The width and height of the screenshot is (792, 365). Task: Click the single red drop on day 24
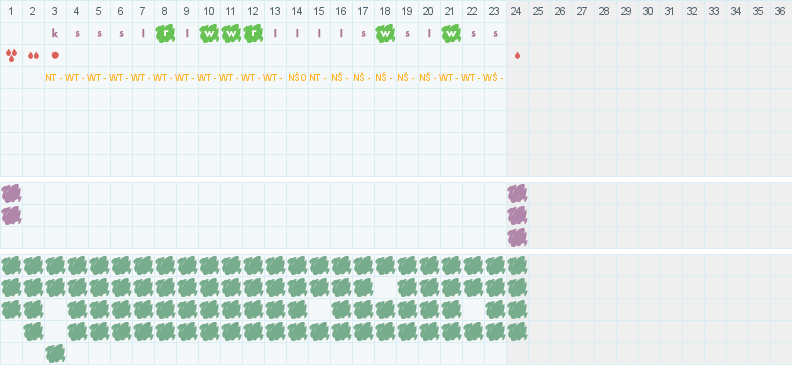(x=517, y=56)
